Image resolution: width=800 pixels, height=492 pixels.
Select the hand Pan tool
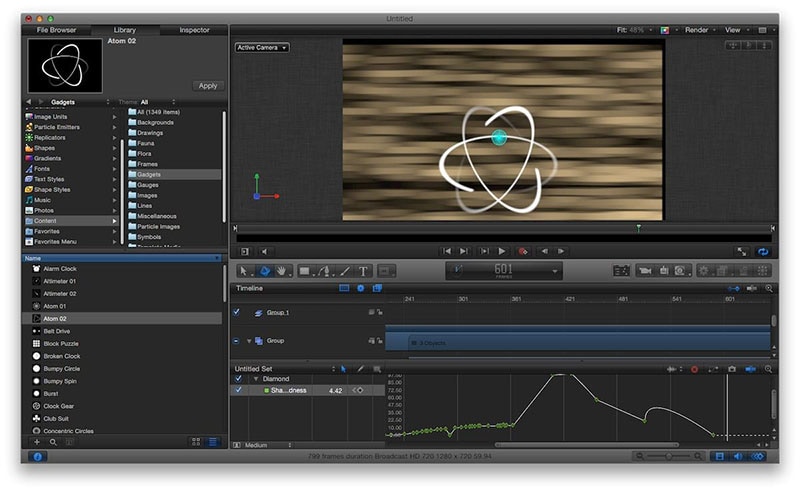pyautogui.click(x=283, y=271)
